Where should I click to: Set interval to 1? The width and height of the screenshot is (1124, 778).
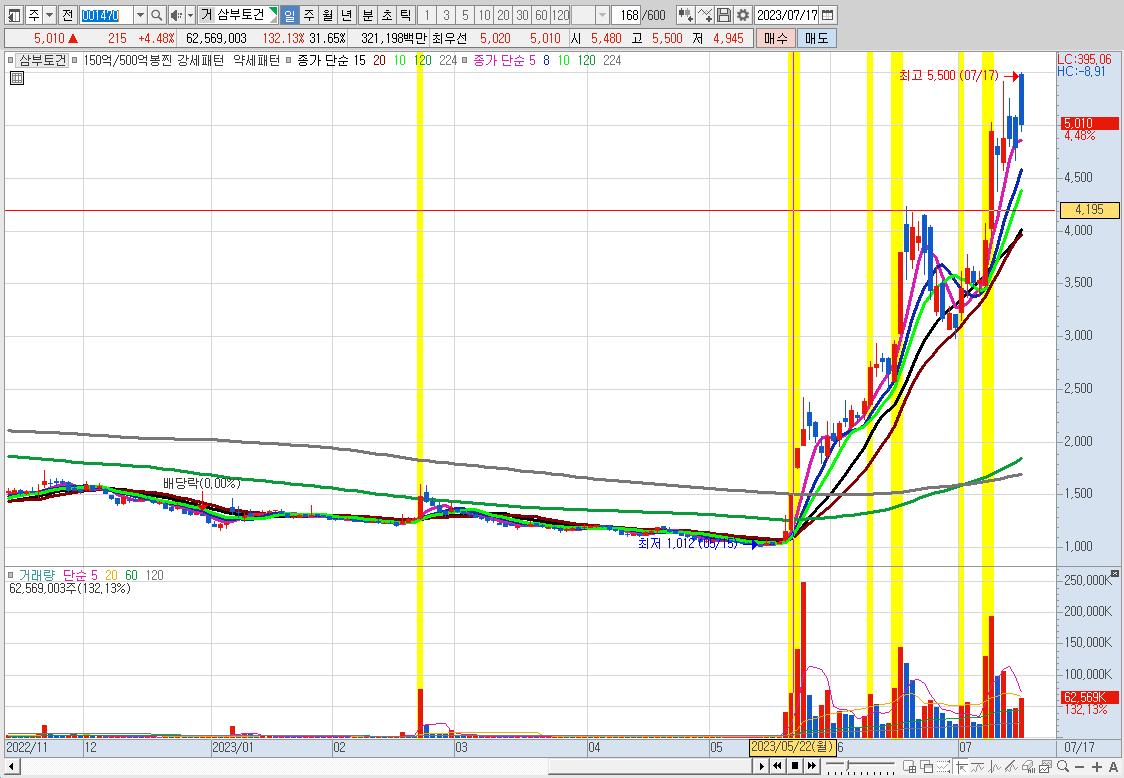427,15
